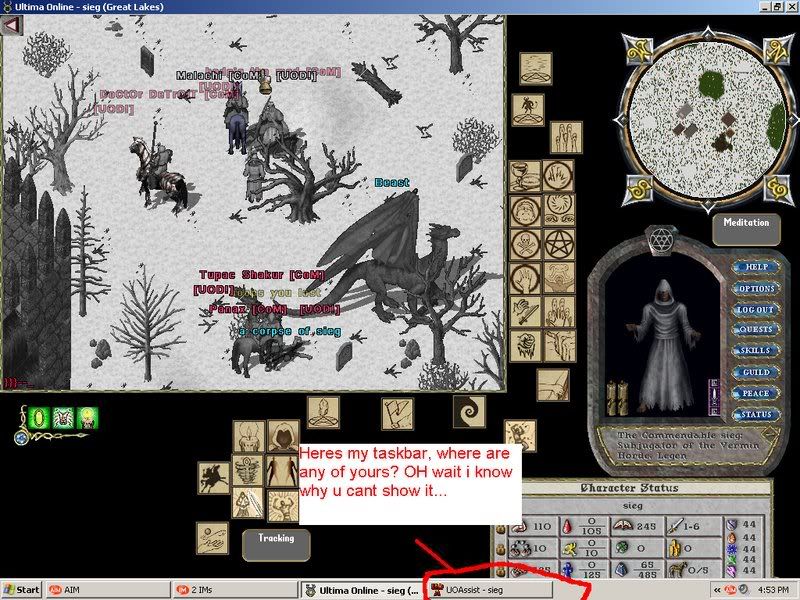Click the 'Beast' dragon name label
The width and height of the screenshot is (800, 600).
pyautogui.click(x=392, y=182)
